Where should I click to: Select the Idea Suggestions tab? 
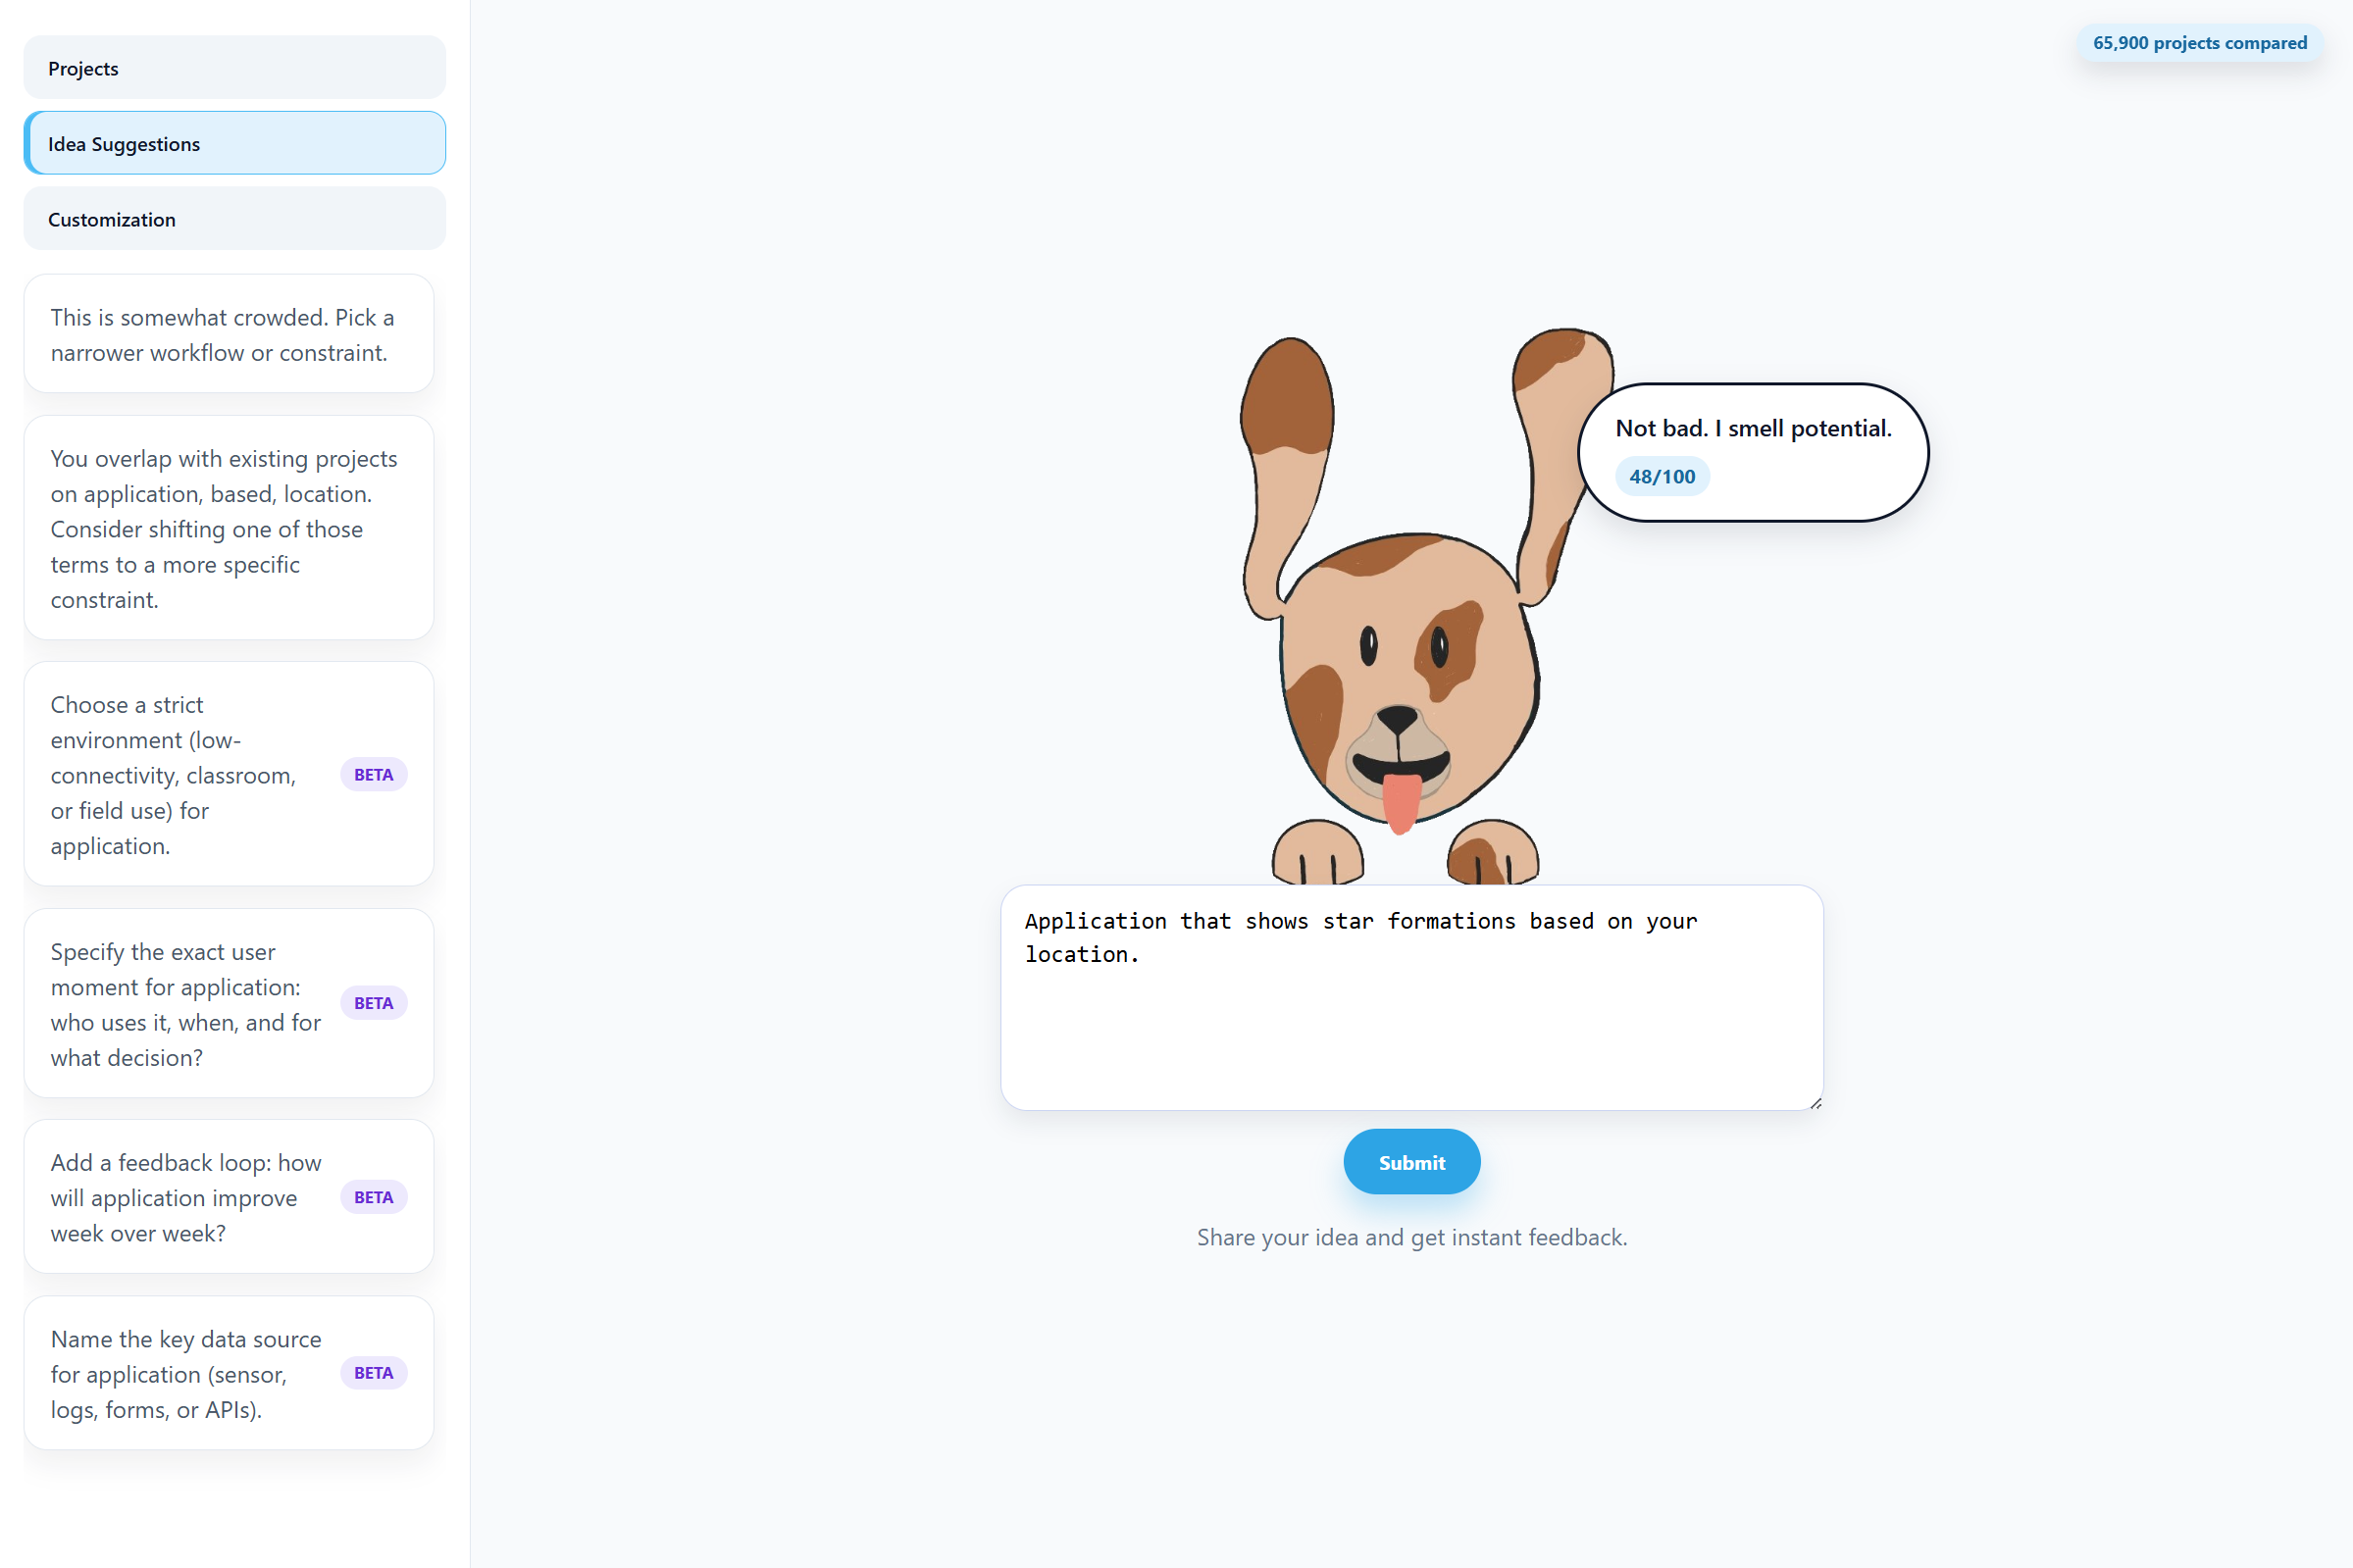coord(234,143)
